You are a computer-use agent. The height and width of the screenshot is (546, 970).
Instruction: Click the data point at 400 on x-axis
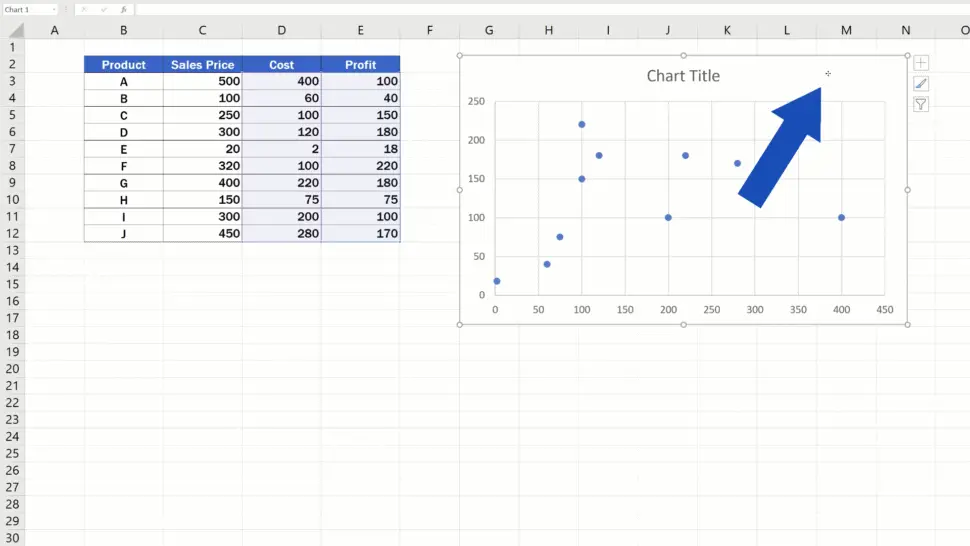[841, 217]
